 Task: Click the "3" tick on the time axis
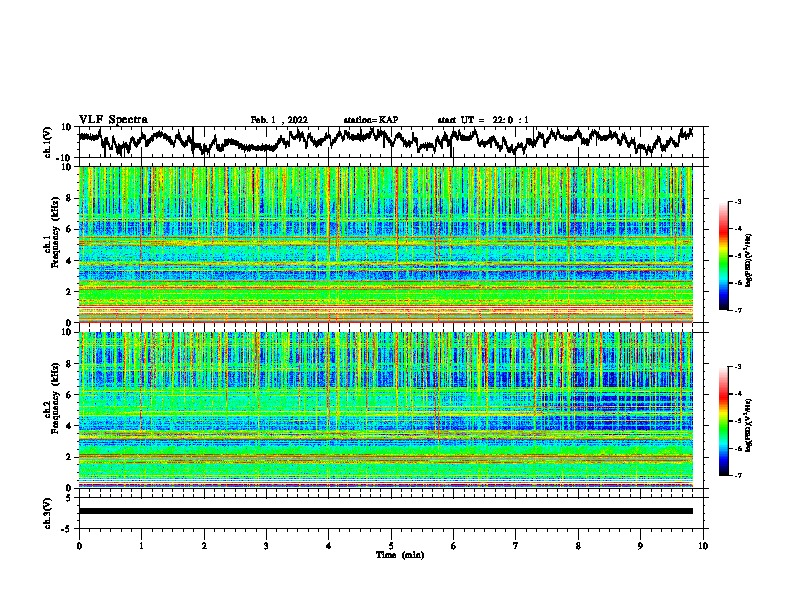pos(266,546)
